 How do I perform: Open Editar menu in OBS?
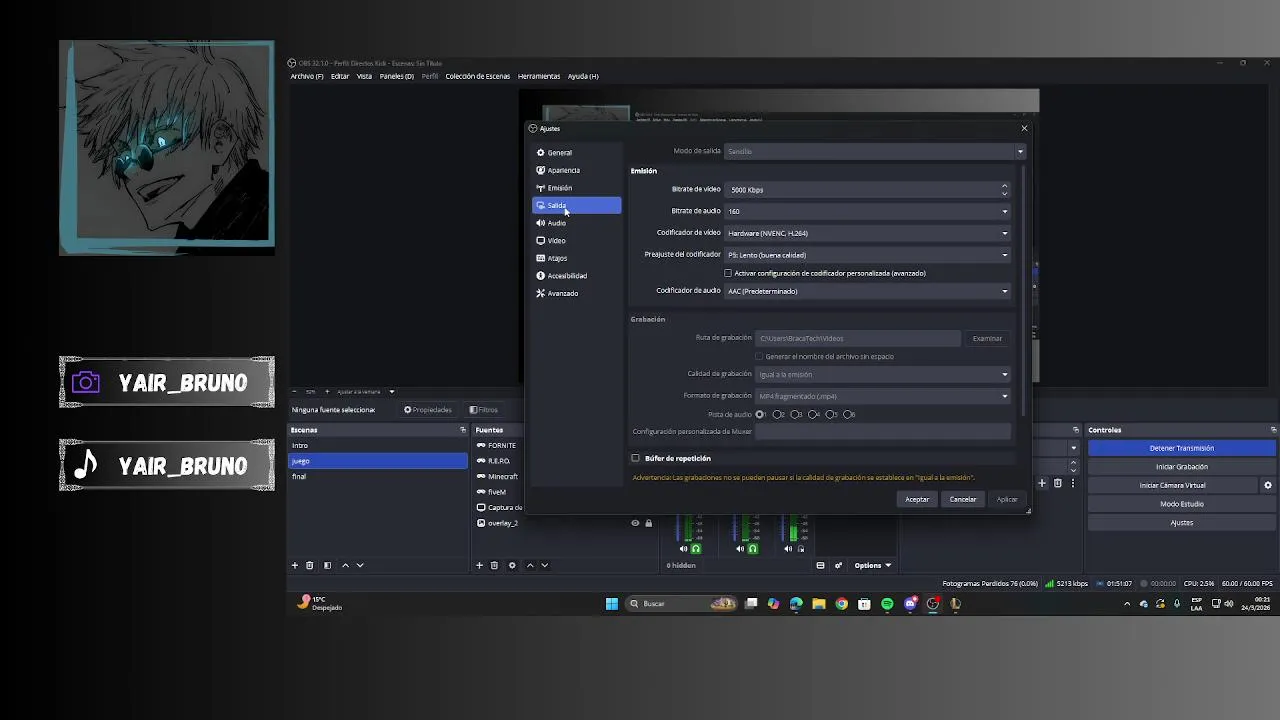(340, 76)
